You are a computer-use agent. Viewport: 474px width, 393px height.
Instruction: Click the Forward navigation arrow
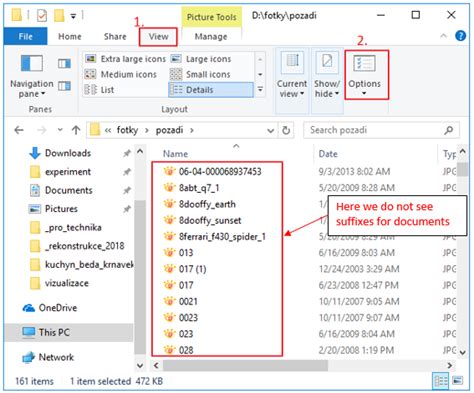[41, 130]
